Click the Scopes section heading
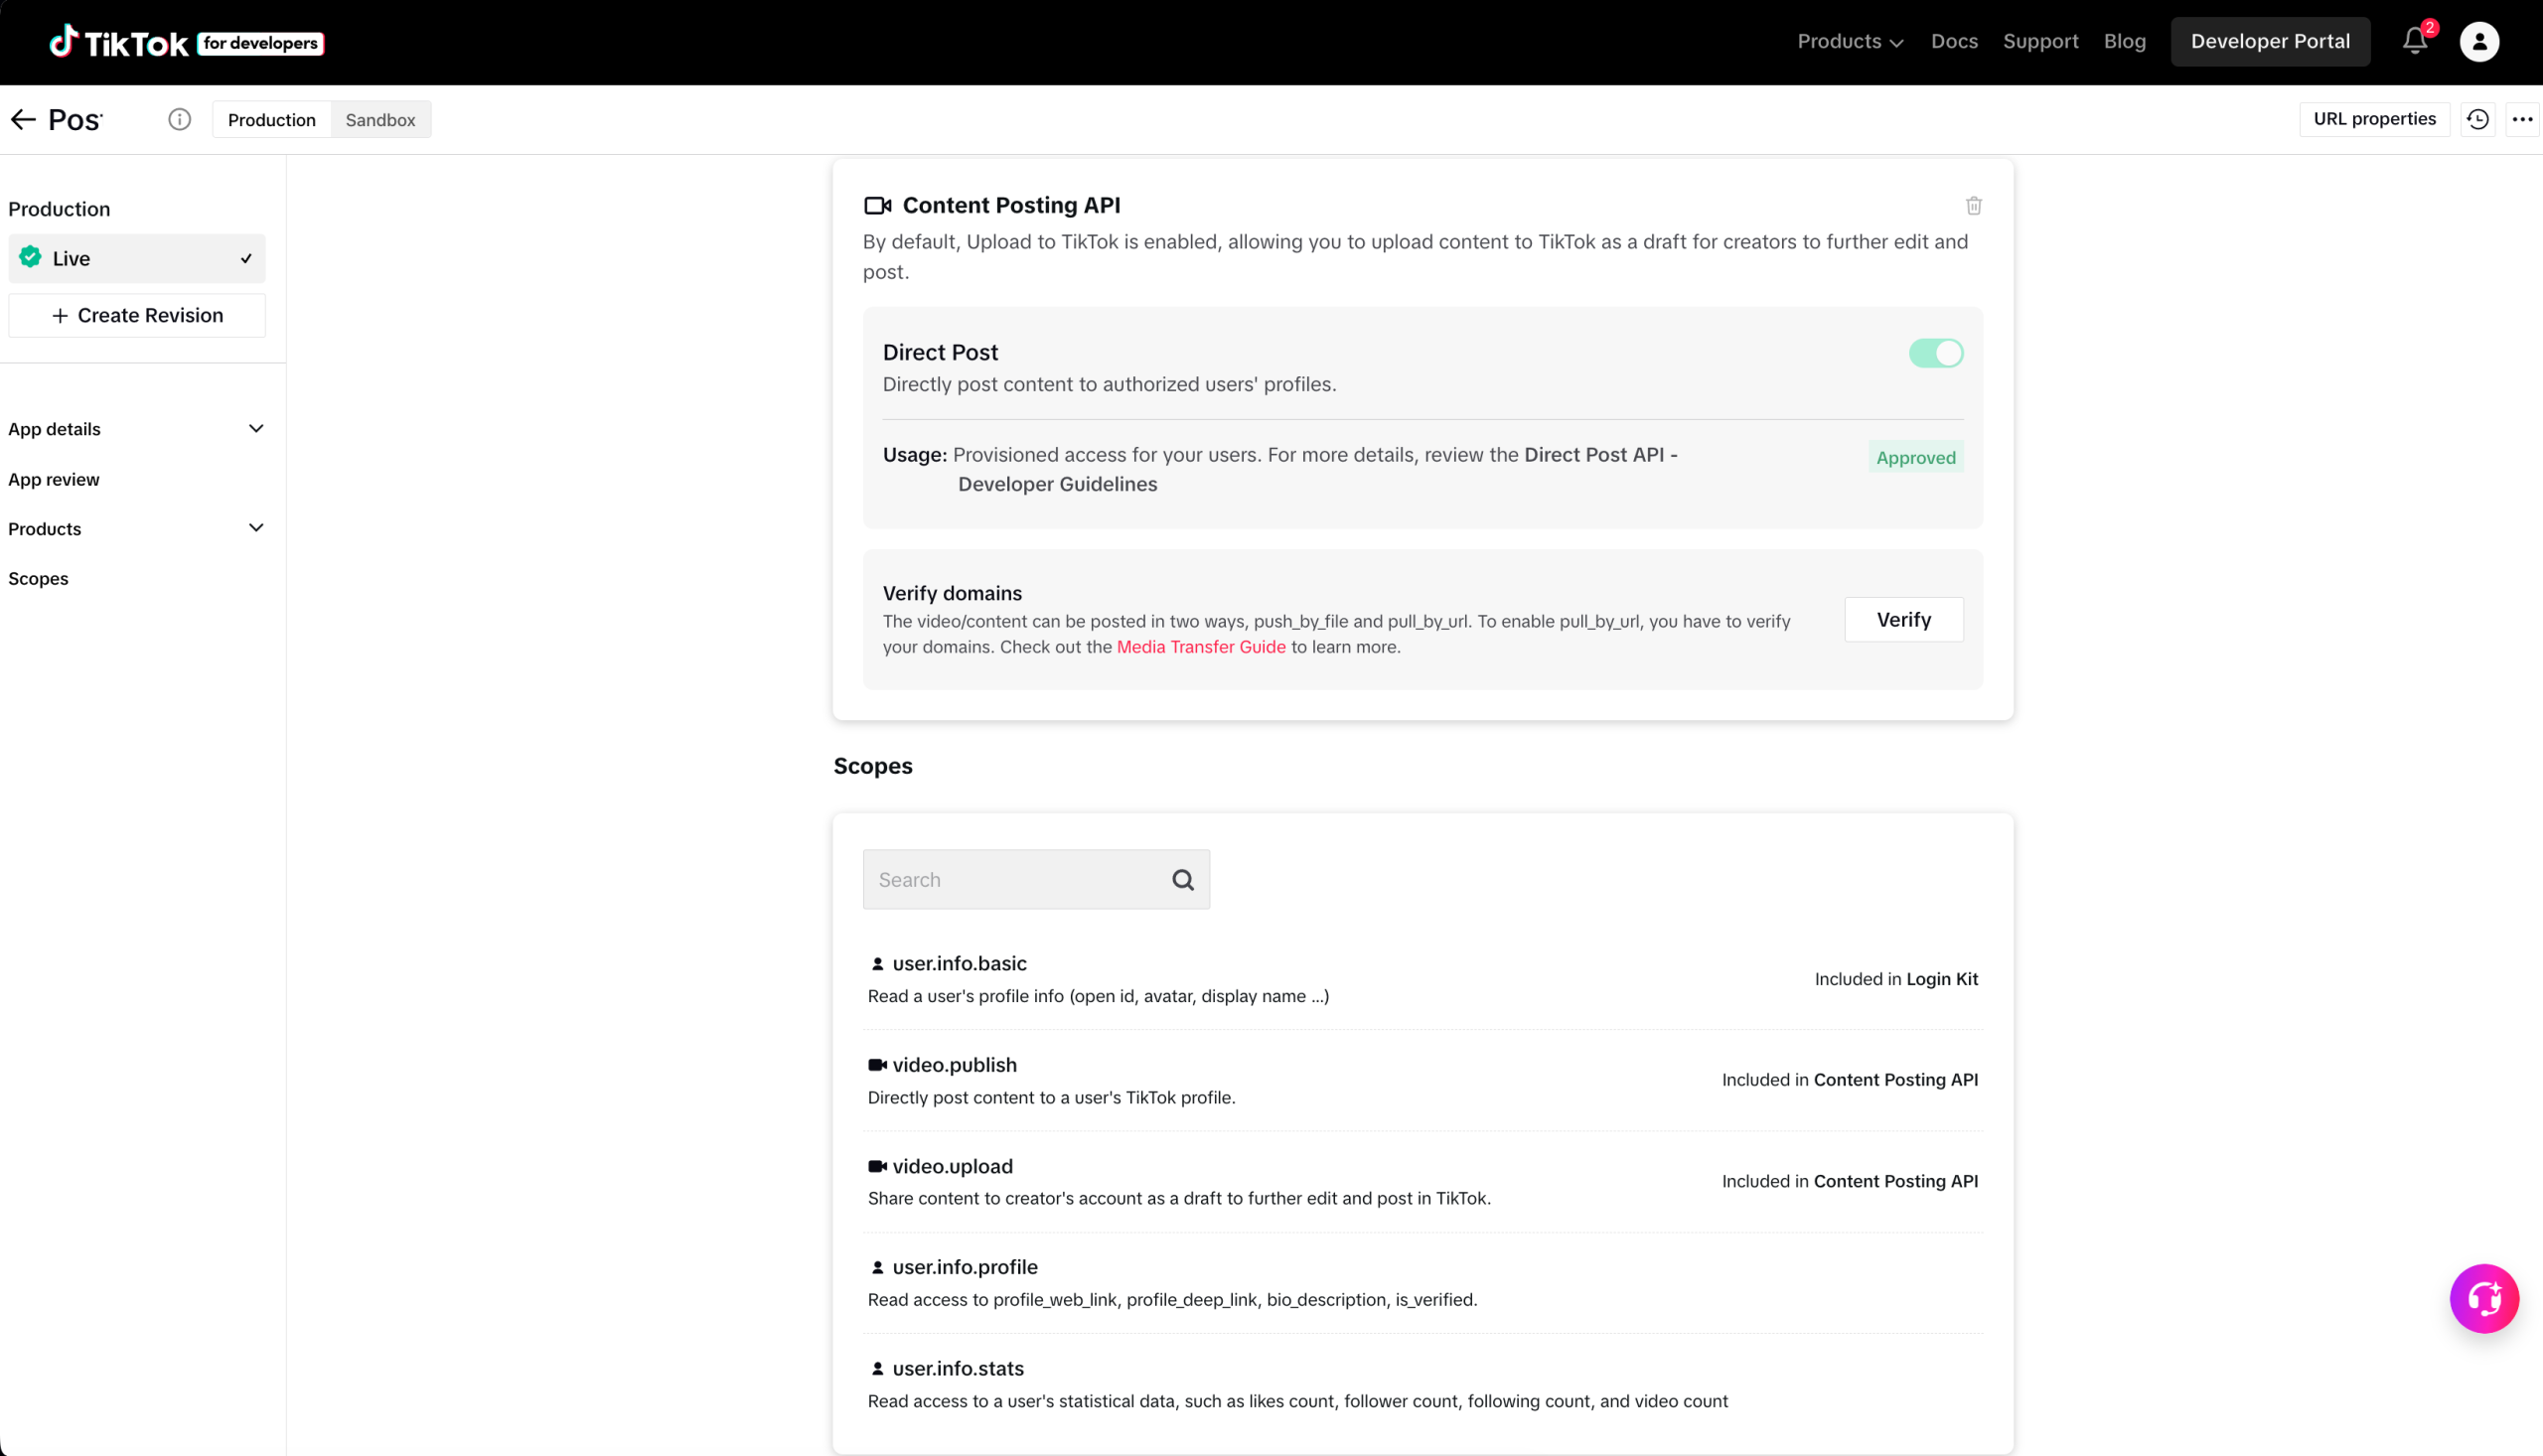This screenshot has width=2543, height=1456. coord(873,766)
